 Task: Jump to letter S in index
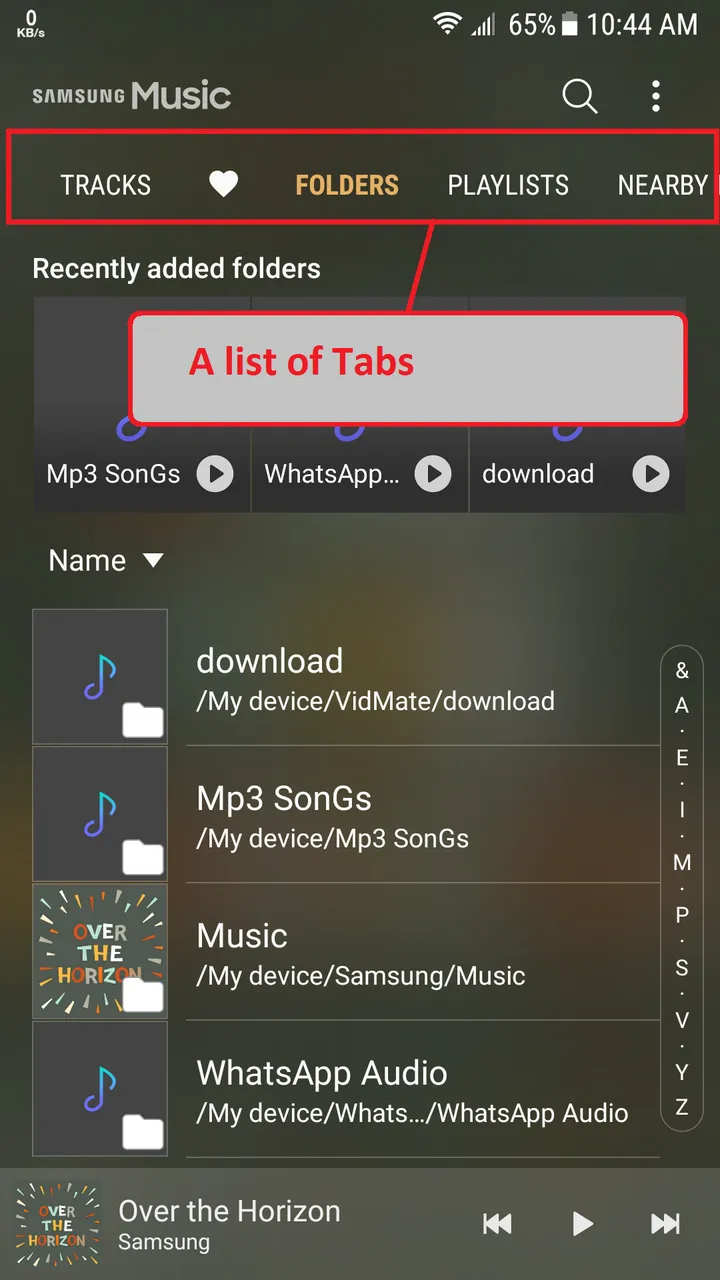682,967
